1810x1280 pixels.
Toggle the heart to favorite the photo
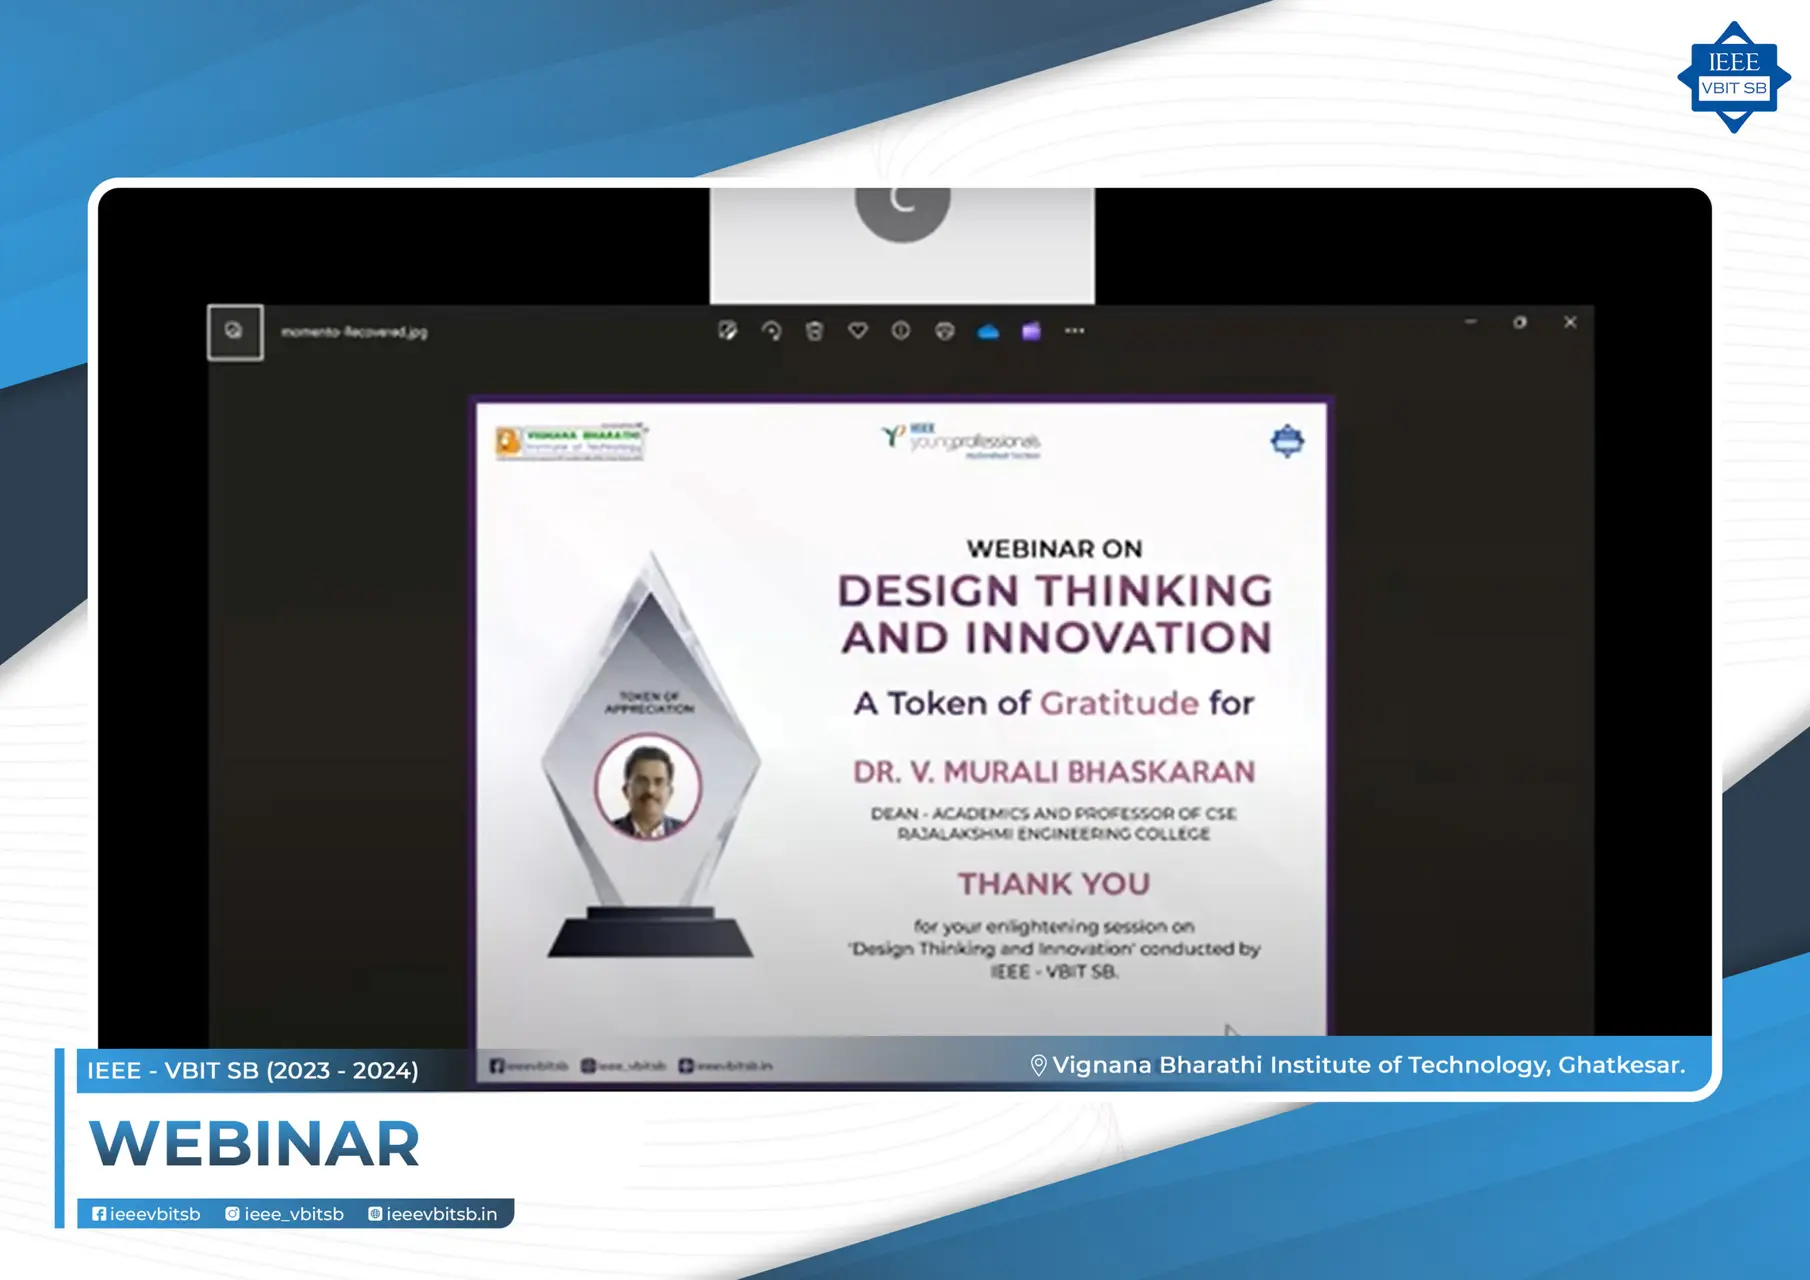(859, 331)
